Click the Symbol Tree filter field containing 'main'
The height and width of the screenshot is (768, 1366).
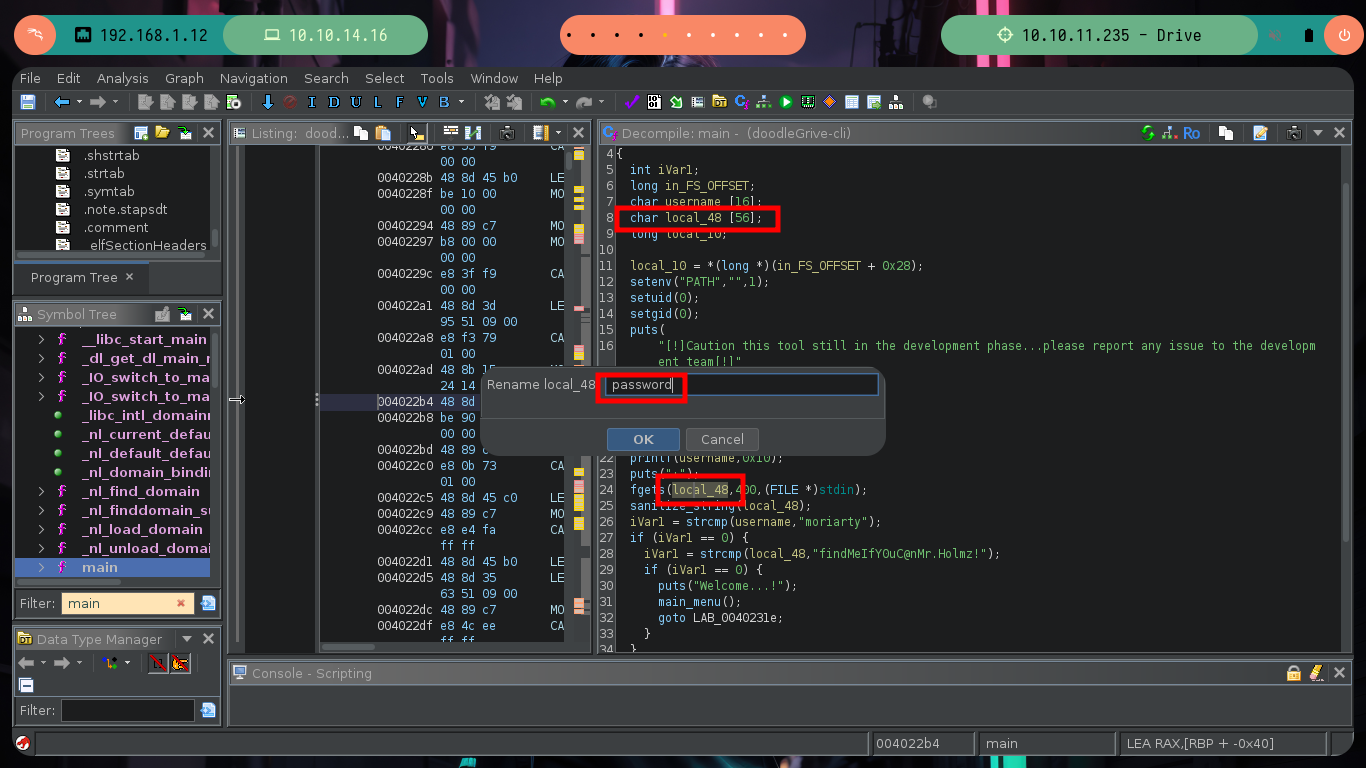click(128, 603)
